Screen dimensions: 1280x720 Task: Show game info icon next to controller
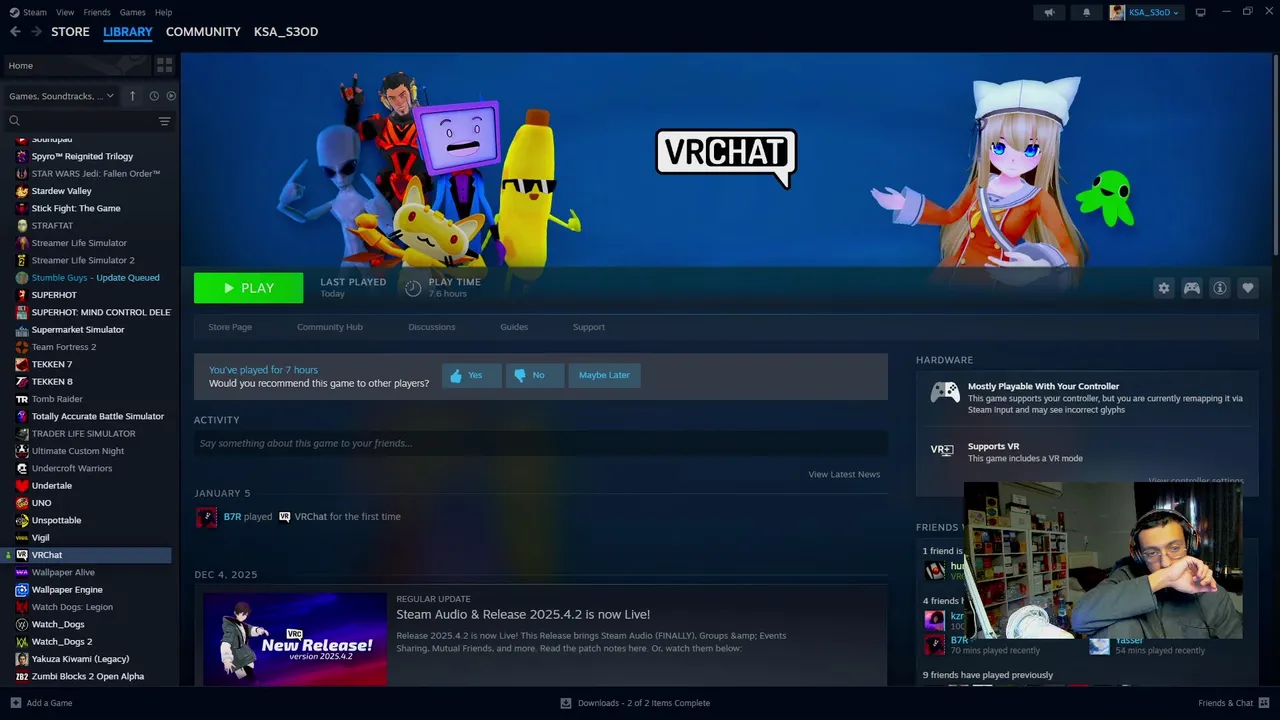tap(1220, 288)
